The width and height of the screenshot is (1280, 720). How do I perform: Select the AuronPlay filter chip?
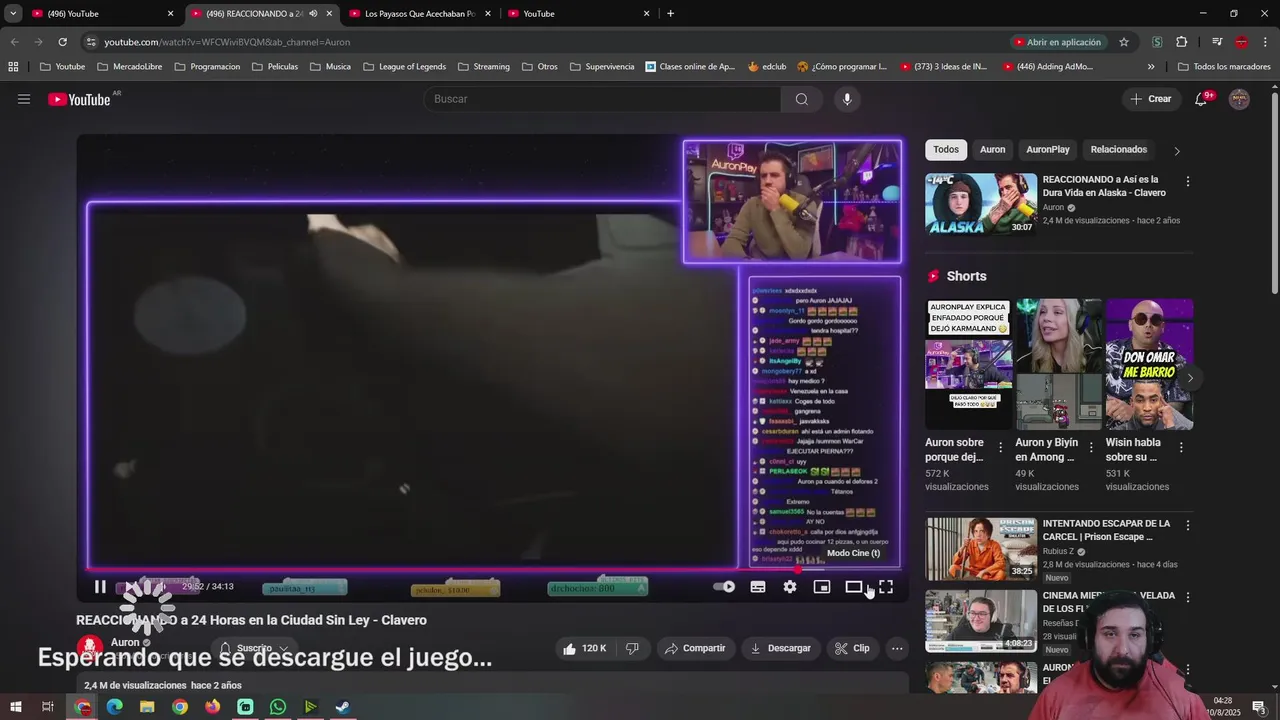[x=1048, y=150]
